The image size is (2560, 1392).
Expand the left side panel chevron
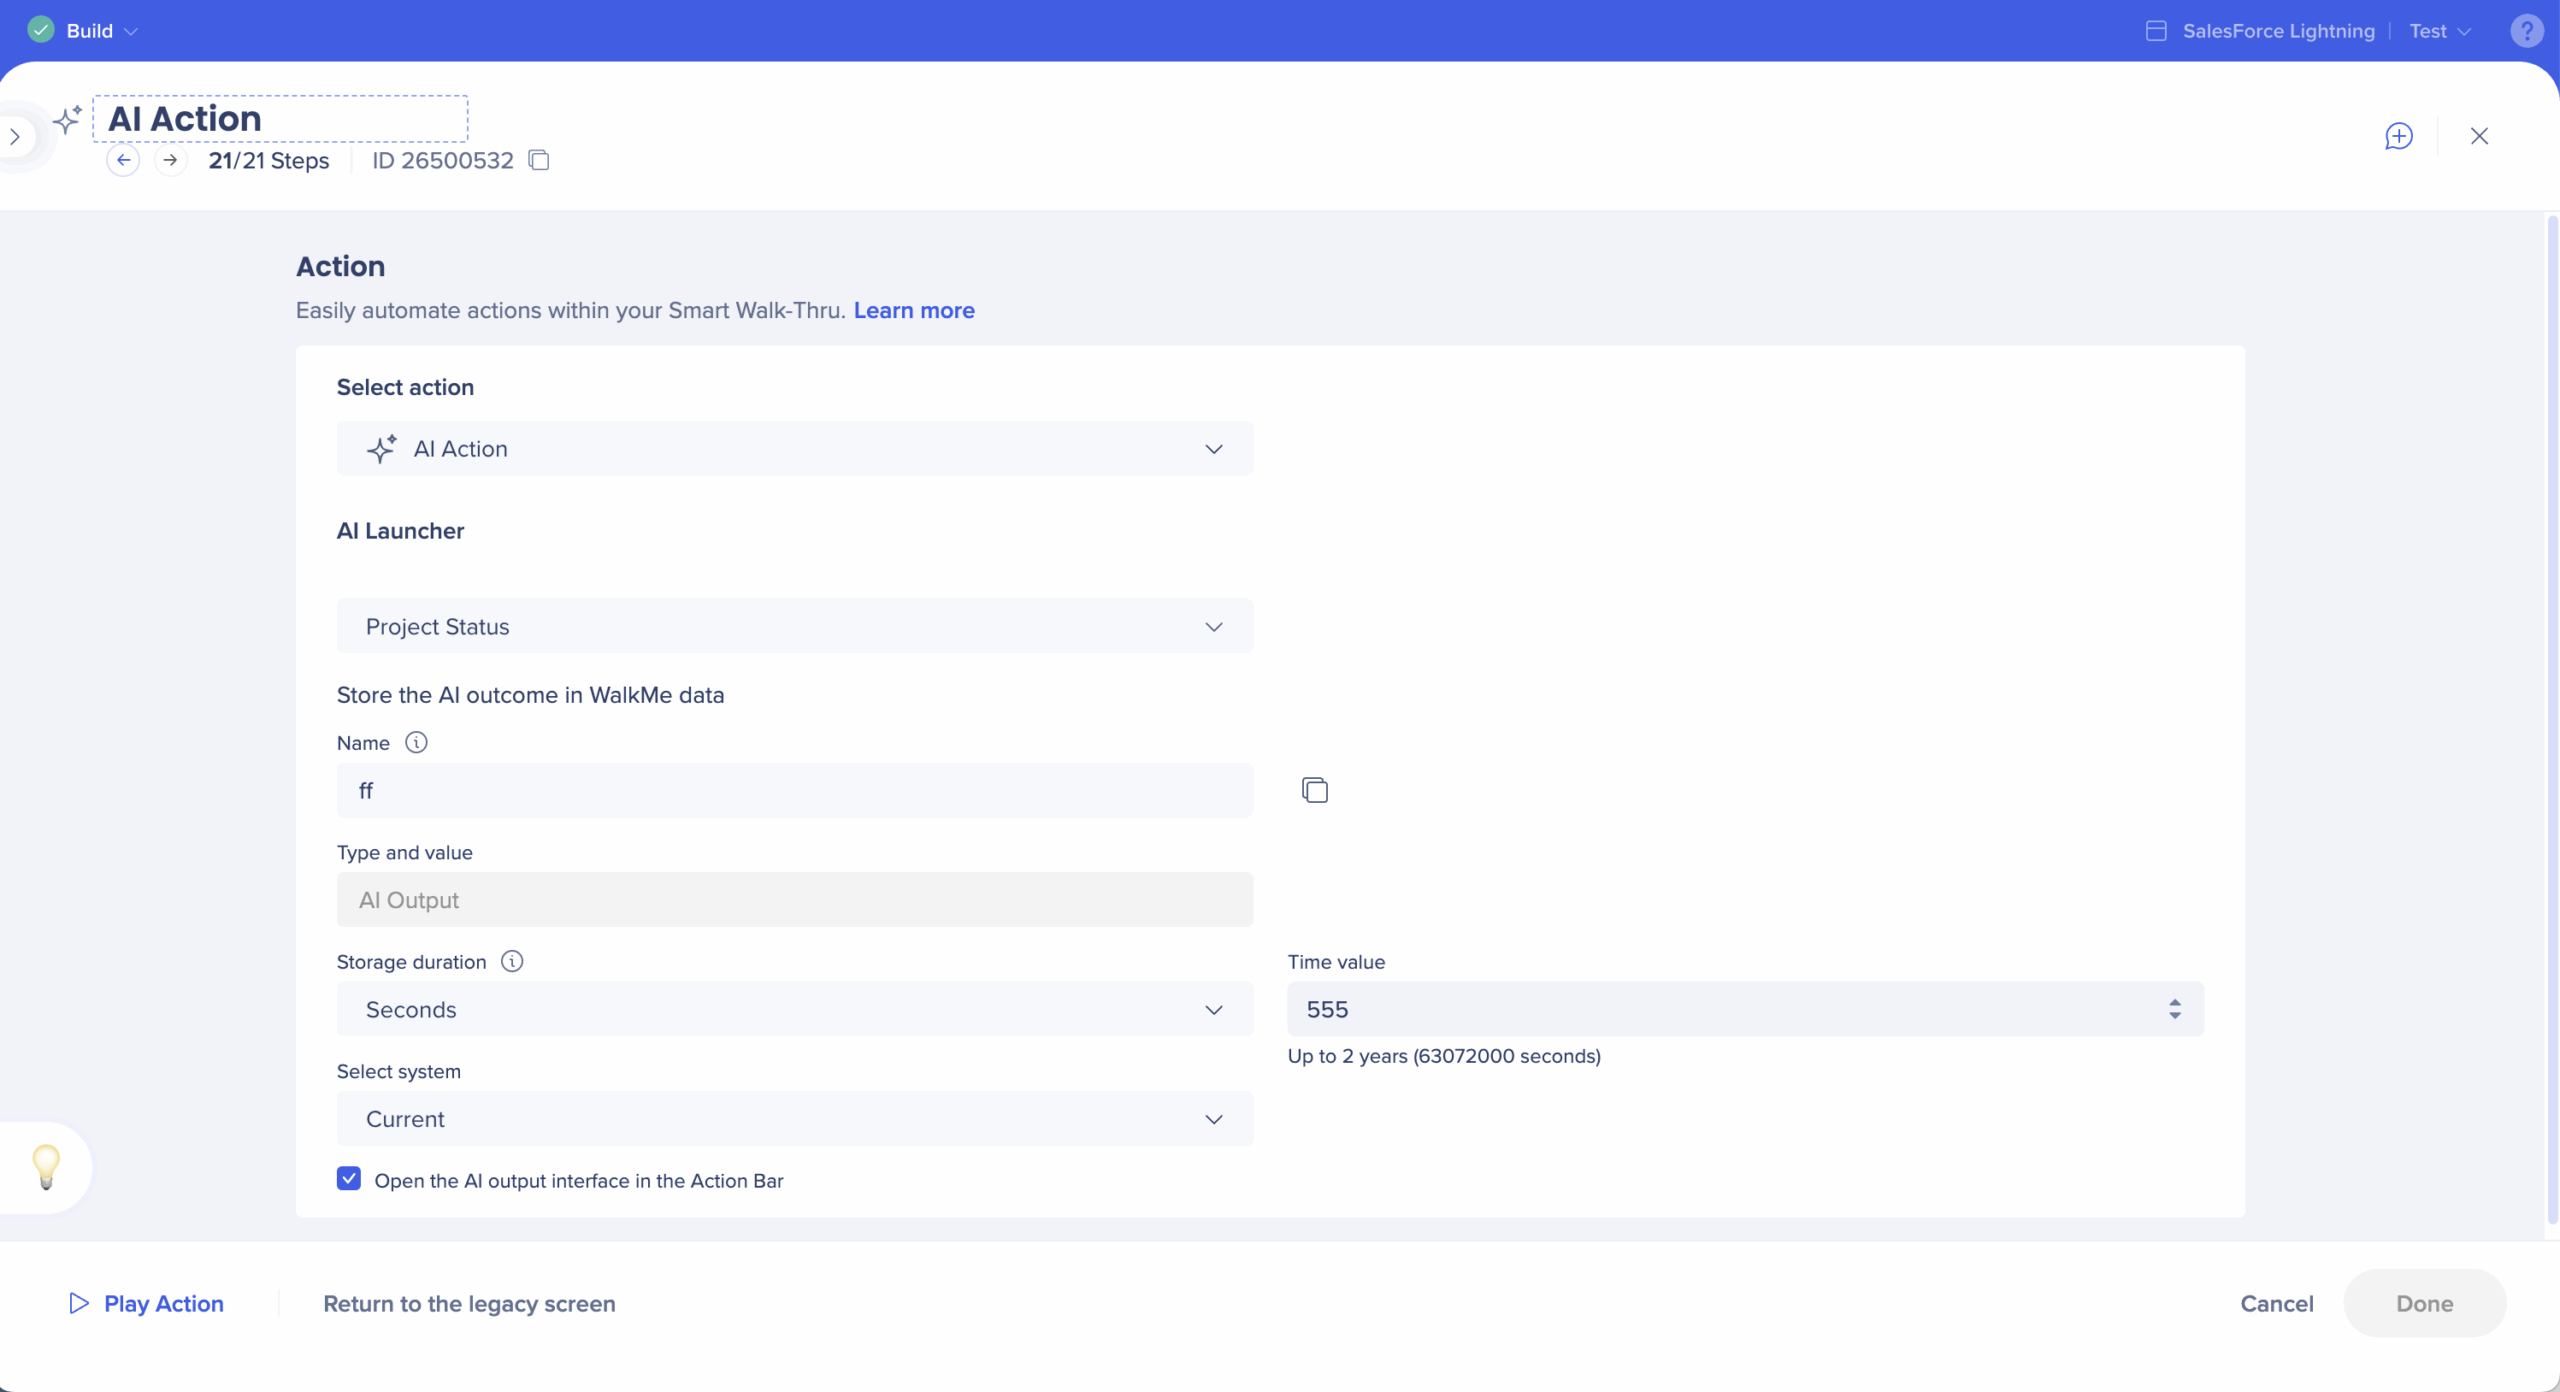tap(15, 137)
